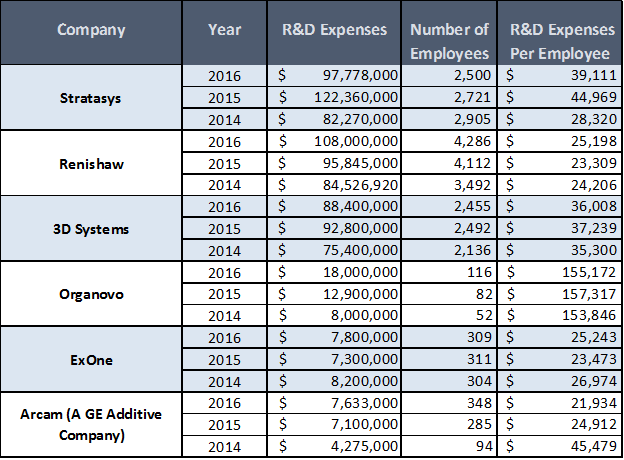The height and width of the screenshot is (460, 624).
Task: Select employee count 2,500
Action: coord(449,75)
